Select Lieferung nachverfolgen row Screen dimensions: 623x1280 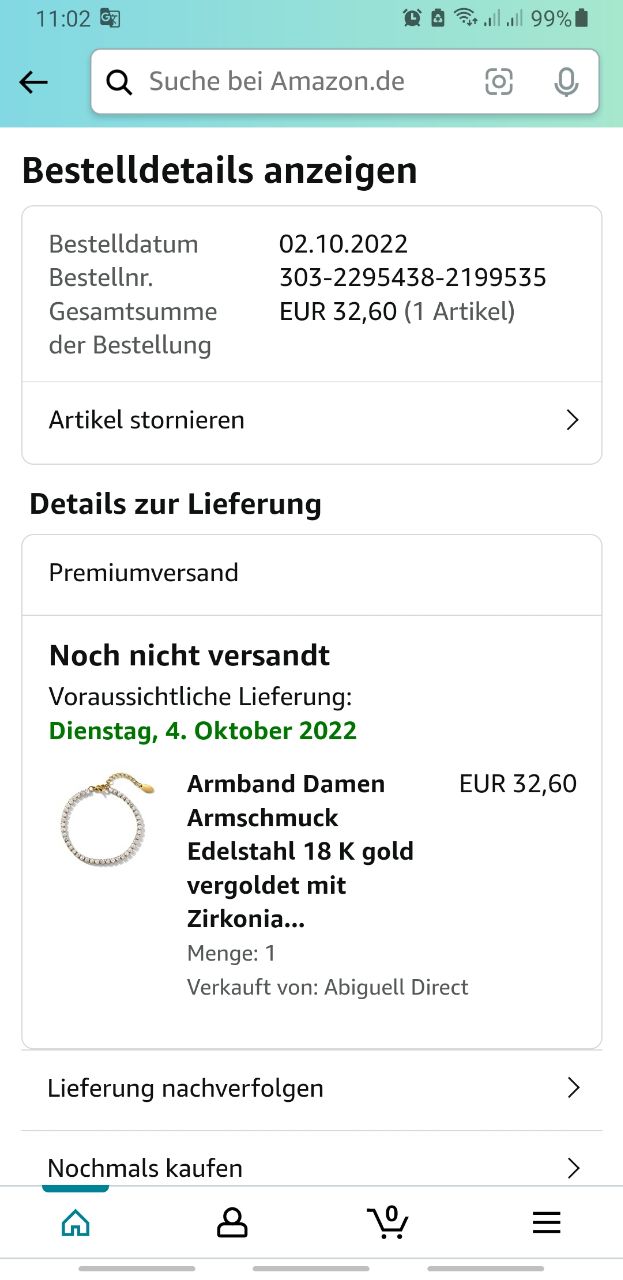pos(312,1088)
